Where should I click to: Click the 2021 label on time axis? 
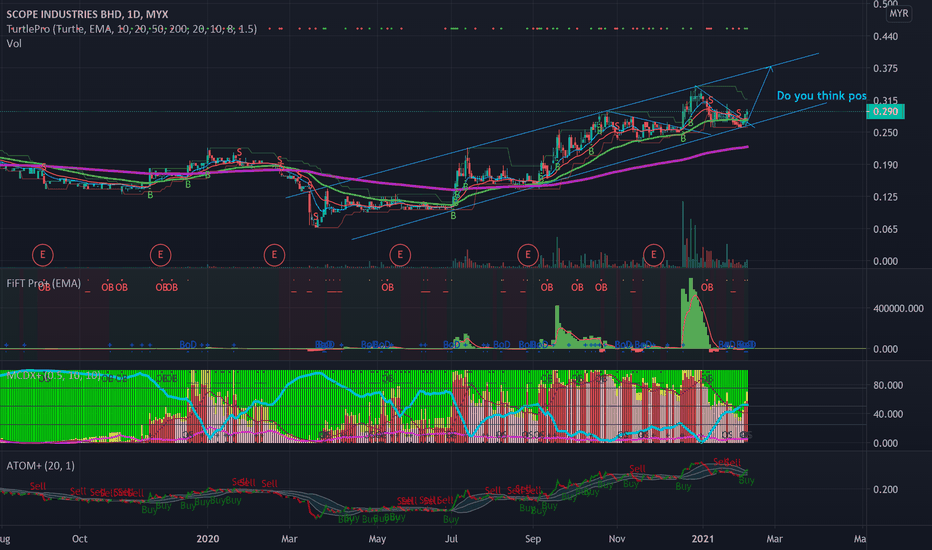point(703,539)
